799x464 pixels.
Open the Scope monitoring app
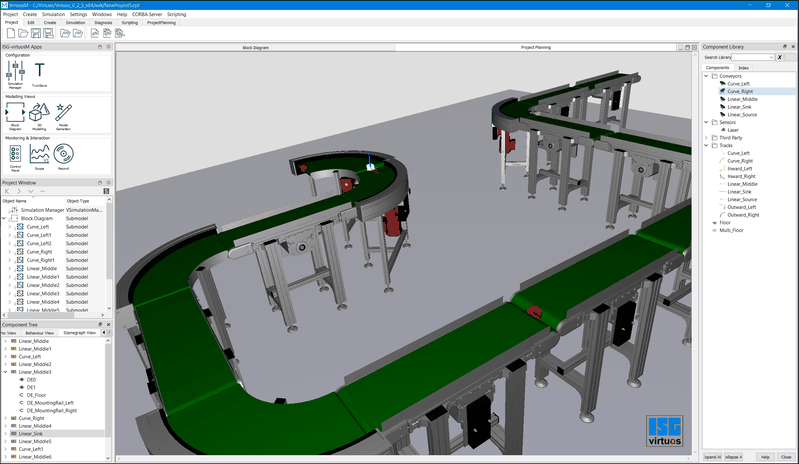(40, 155)
